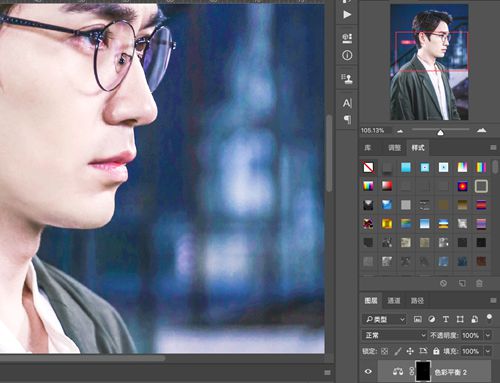Switch to the 通道 tab
The width and height of the screenshot is (500, 383).
pyautogui.click(x=394, y=301)
